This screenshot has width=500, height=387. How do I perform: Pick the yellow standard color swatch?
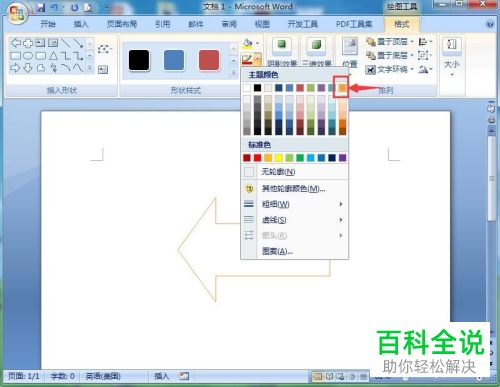tap(279, 158)
